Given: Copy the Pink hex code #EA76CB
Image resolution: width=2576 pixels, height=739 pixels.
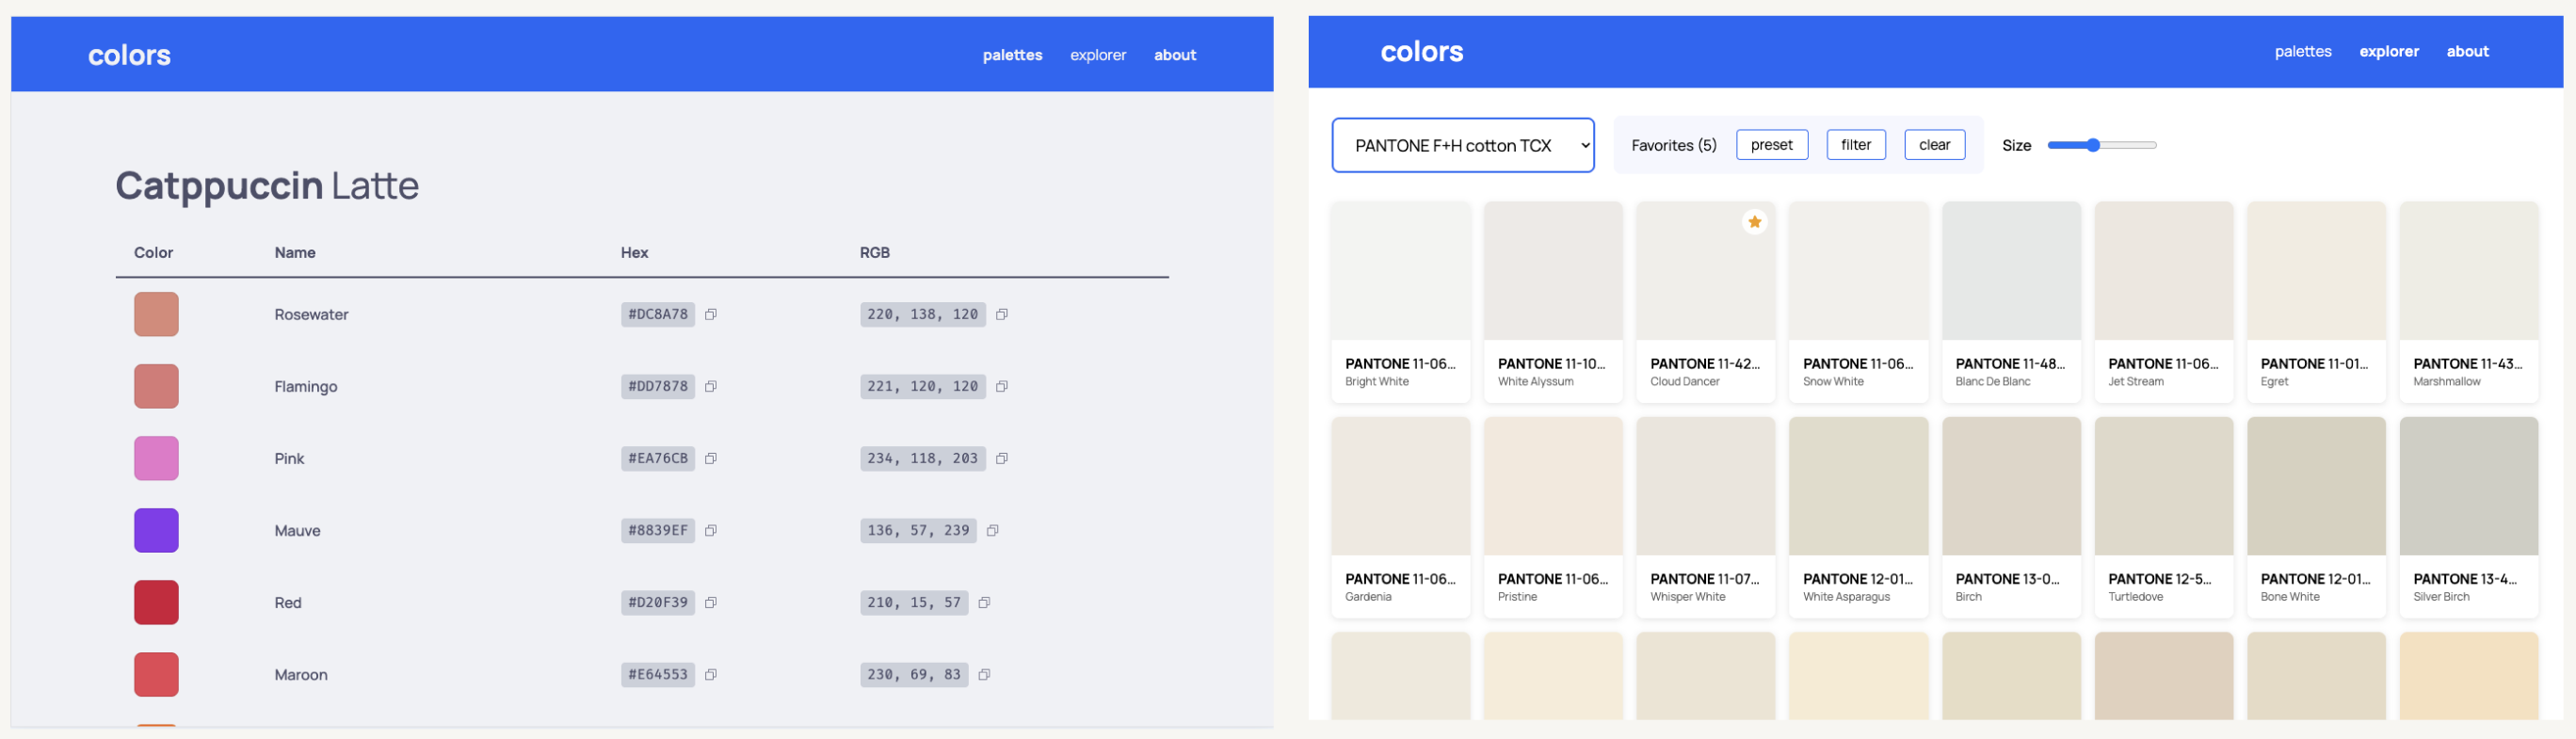Looking at the screenshot, I should (711, 458).
